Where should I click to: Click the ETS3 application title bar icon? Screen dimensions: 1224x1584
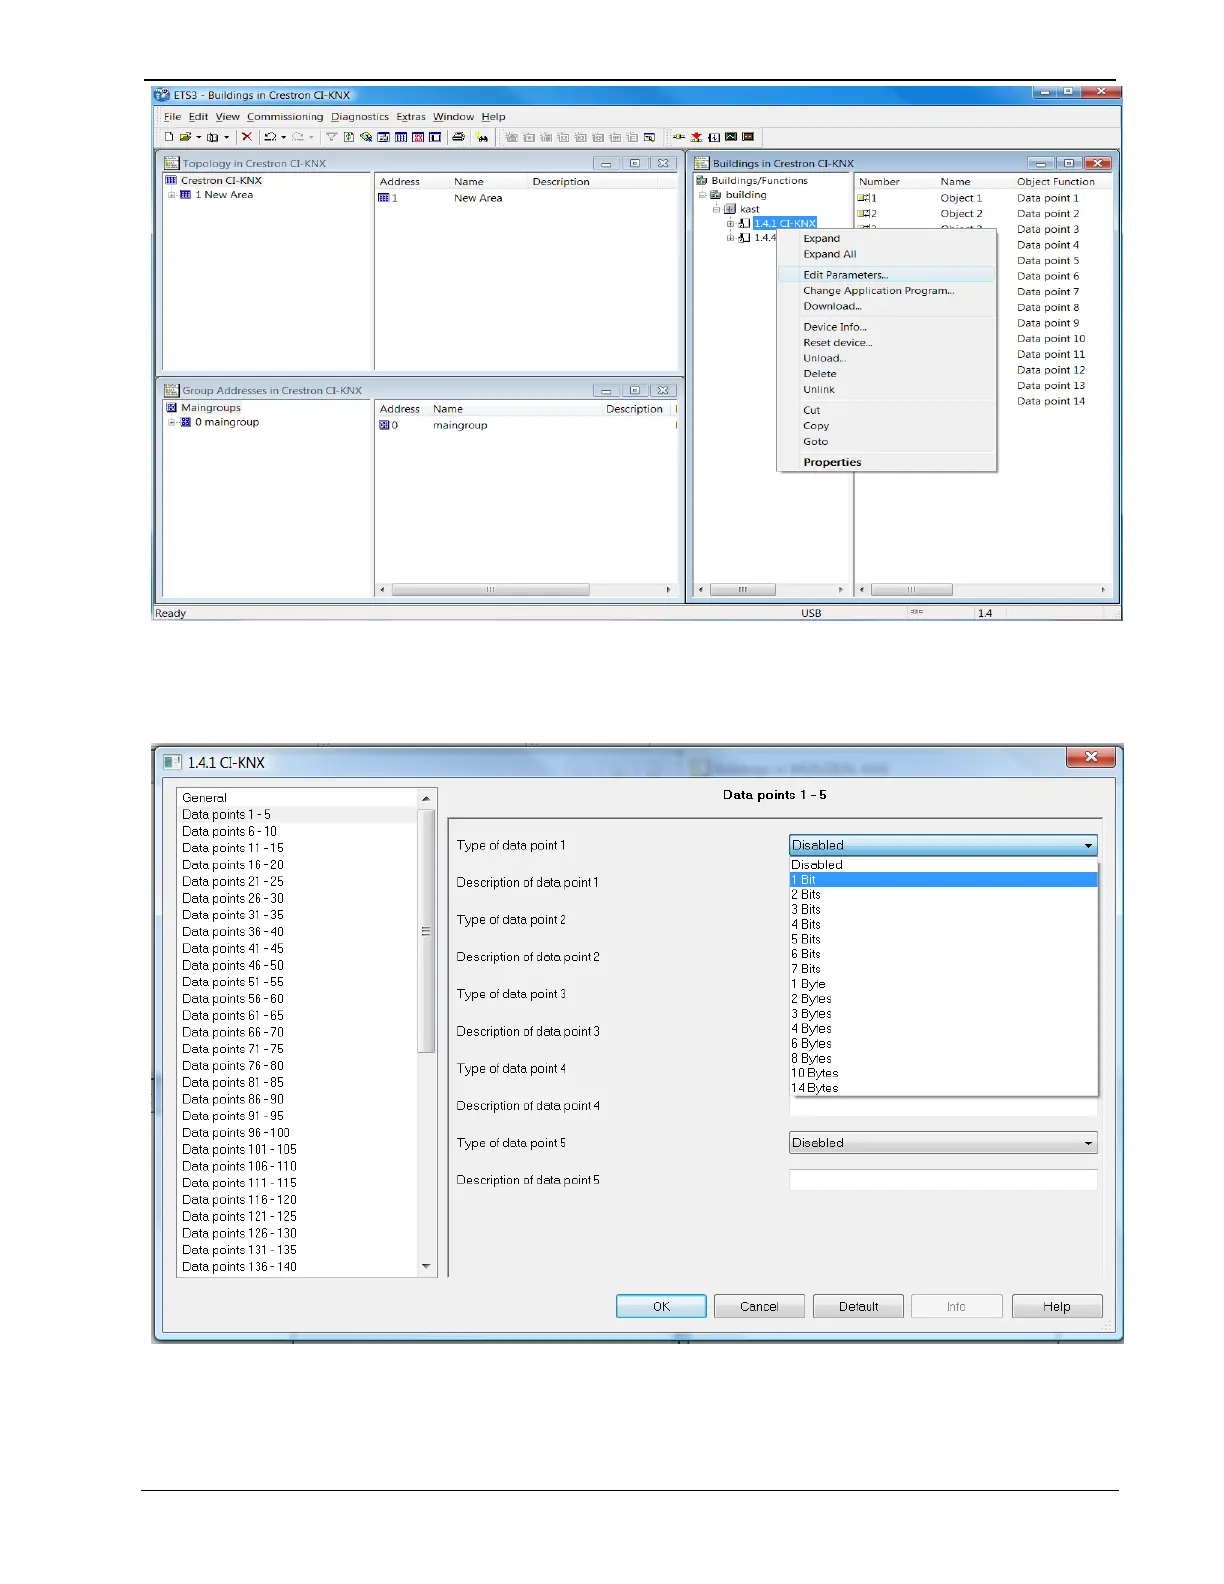[x=162, y=95]
